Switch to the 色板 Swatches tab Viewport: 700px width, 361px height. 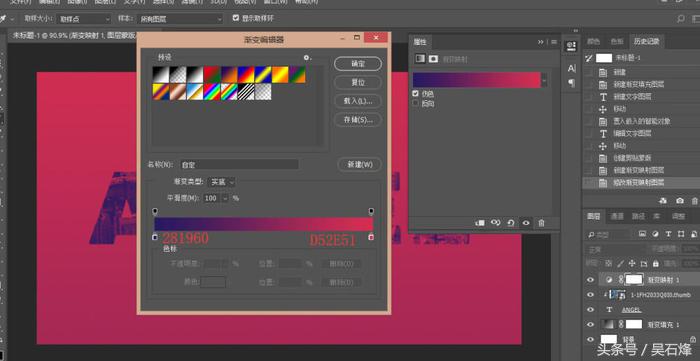(617, 41)
